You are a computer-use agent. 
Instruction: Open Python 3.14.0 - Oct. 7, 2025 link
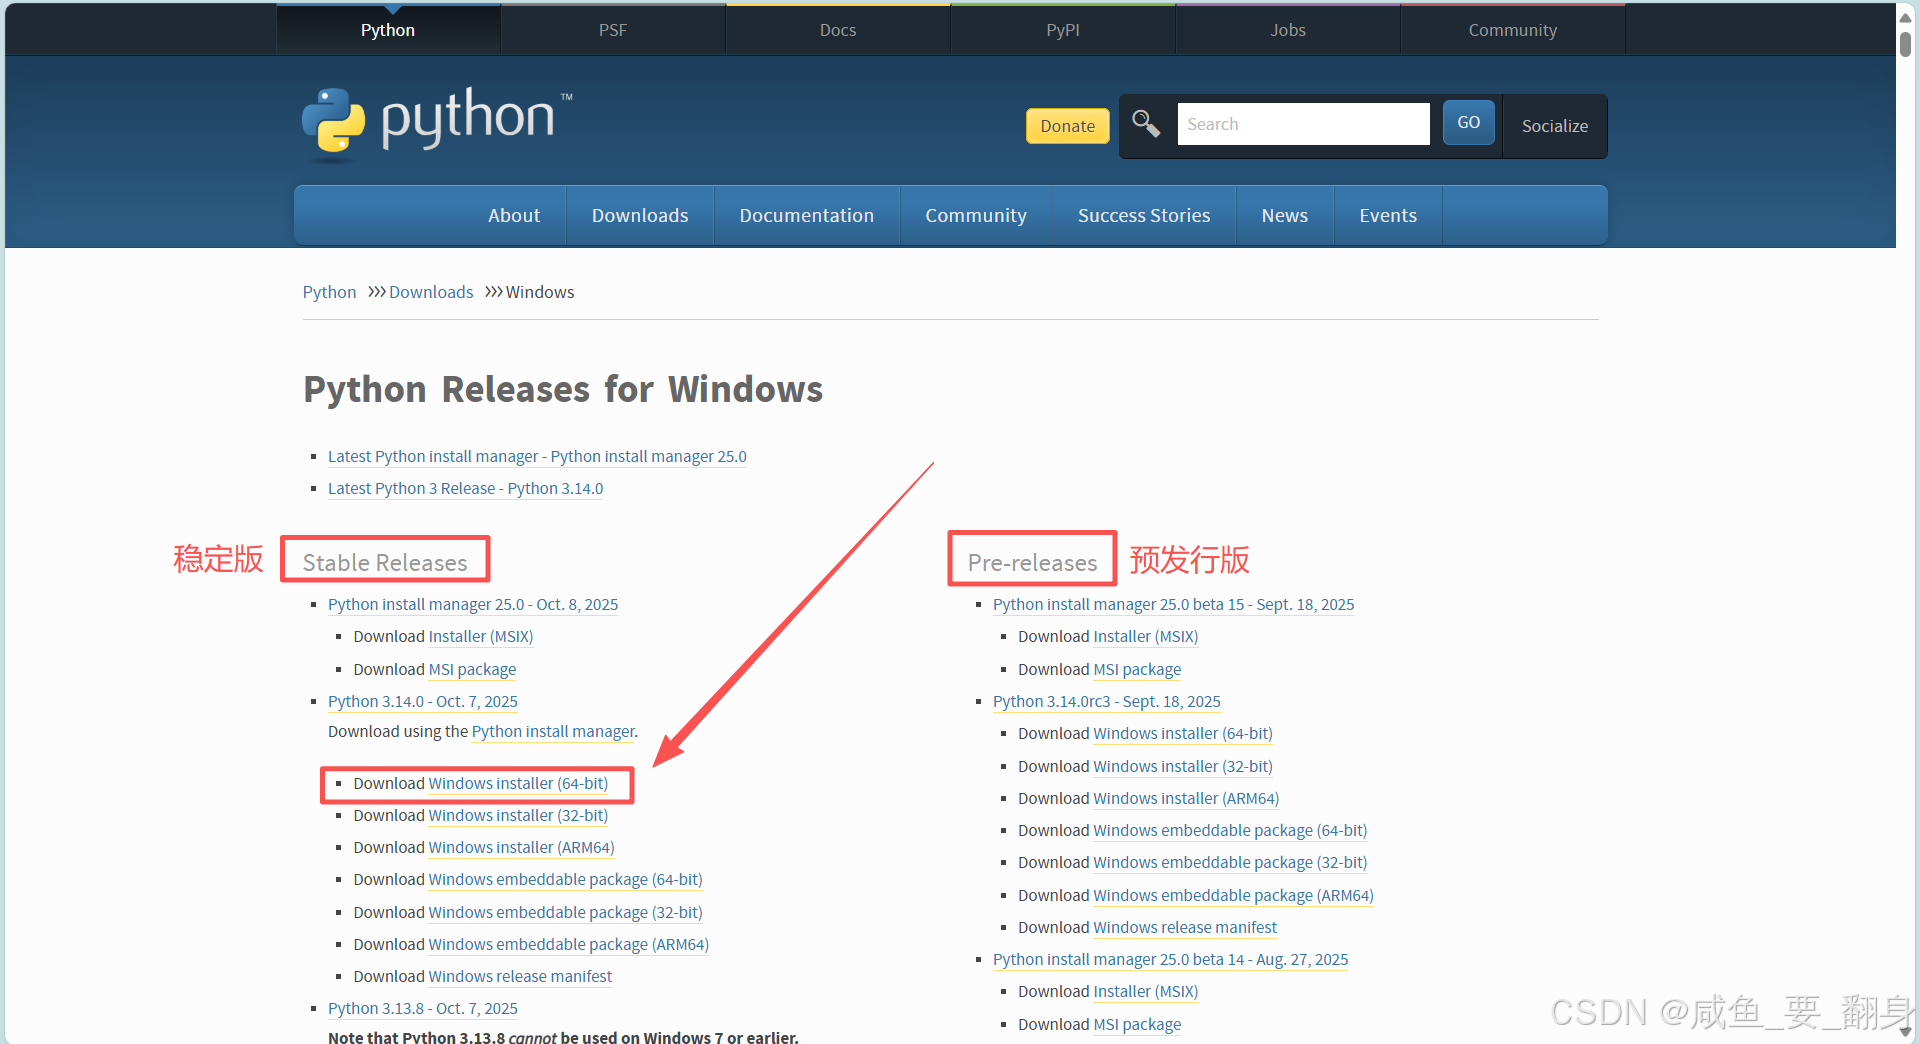pyautogui.click(x=423, y=701)
